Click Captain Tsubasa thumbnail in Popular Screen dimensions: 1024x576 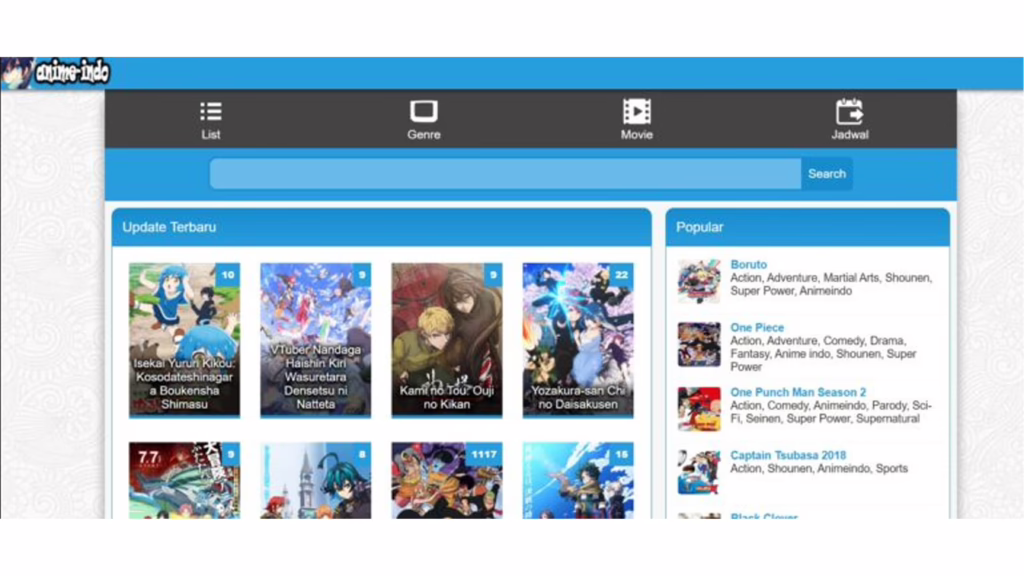point(699,472)
